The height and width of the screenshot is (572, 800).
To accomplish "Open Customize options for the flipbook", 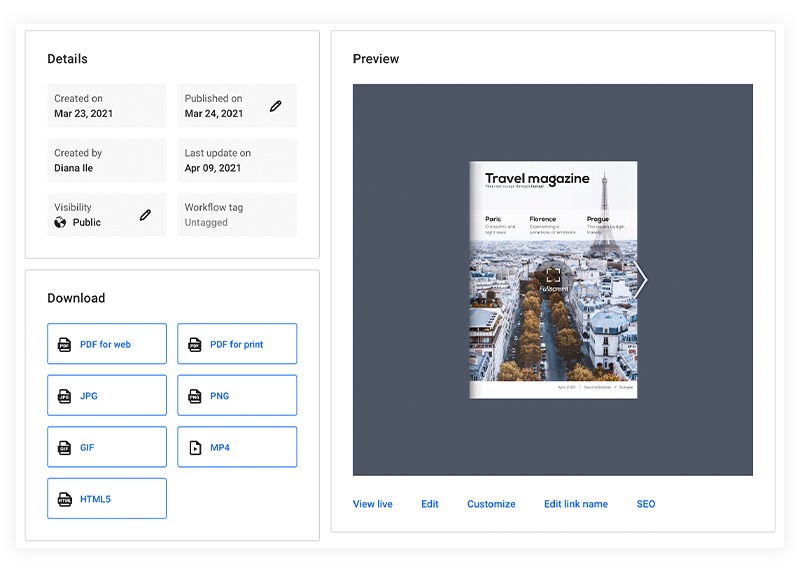I will point(491,504).
